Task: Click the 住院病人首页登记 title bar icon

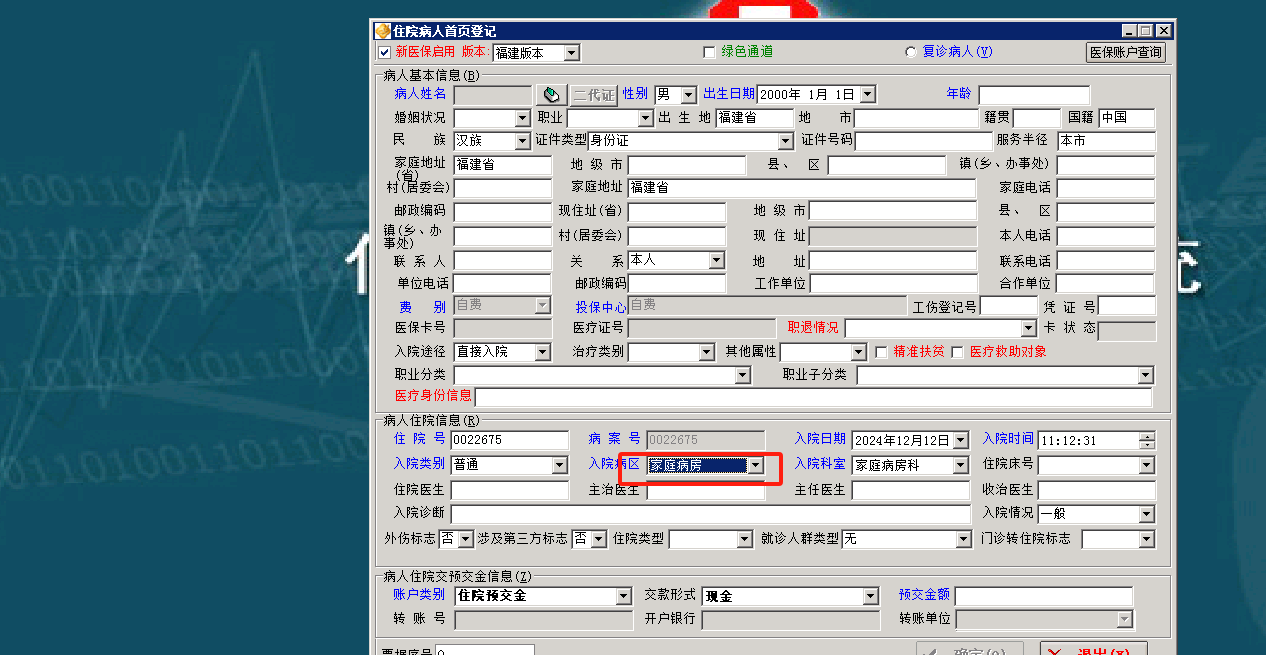Action: tap(382, 31)
